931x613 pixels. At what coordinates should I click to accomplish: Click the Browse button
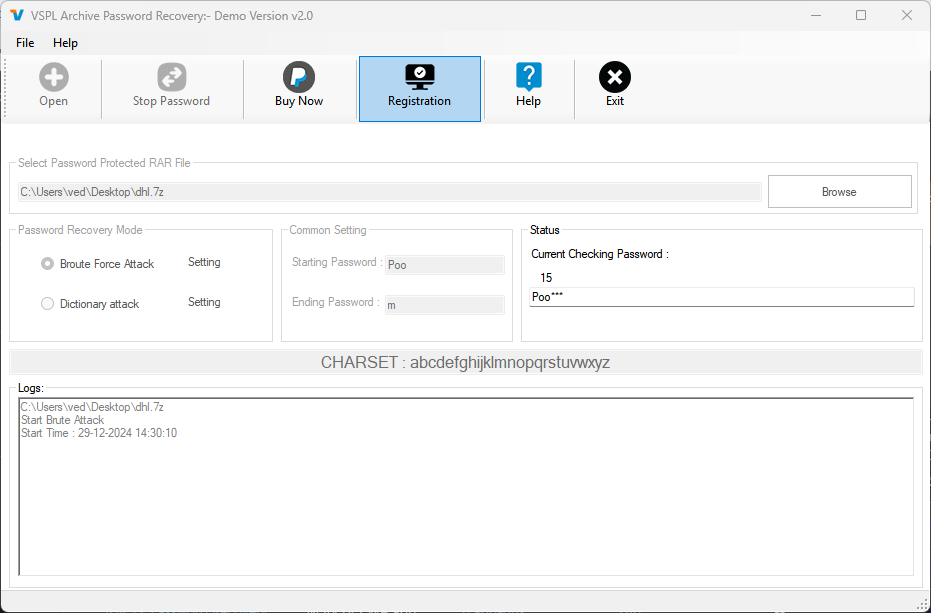(x=838, y=191)
